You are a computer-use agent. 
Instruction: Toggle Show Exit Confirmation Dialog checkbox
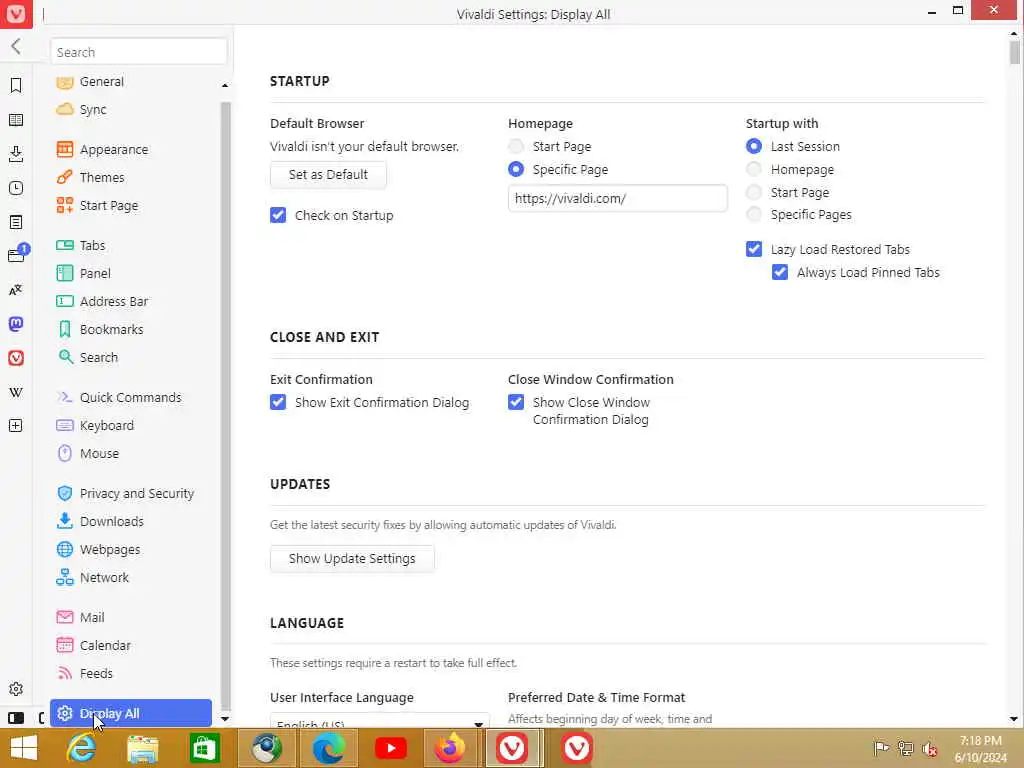[278, 402]
